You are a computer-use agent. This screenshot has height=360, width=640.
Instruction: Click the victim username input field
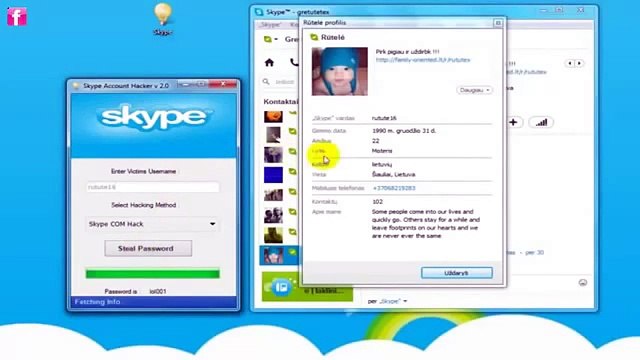coord(153,187)
